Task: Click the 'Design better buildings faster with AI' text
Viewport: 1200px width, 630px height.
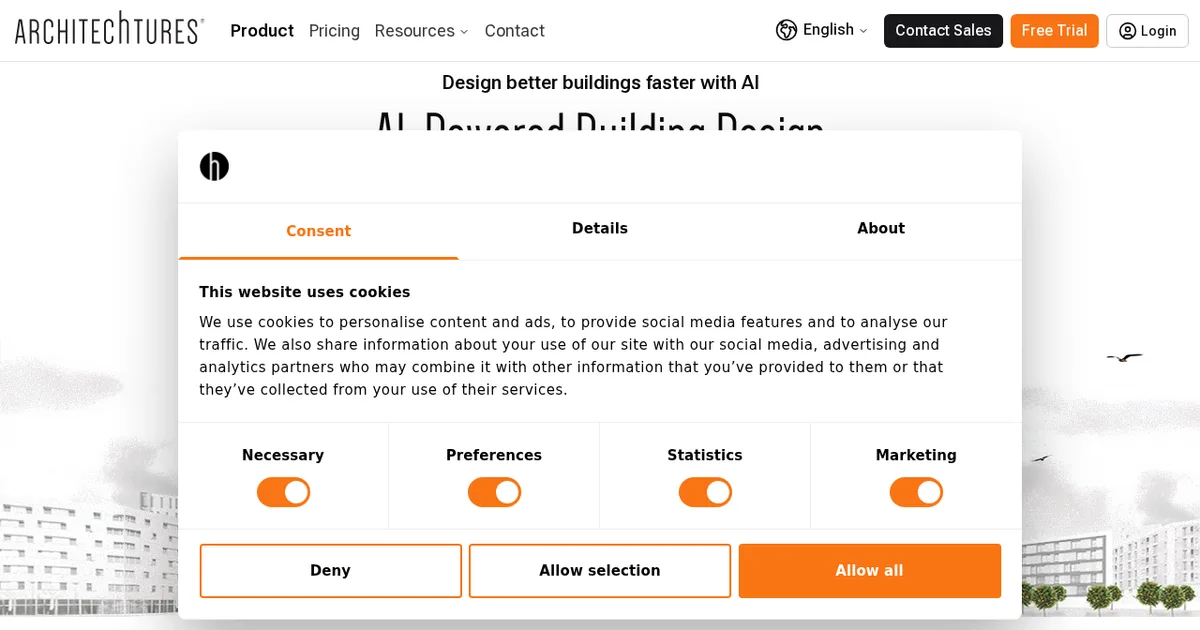Action: coord(600,83)
